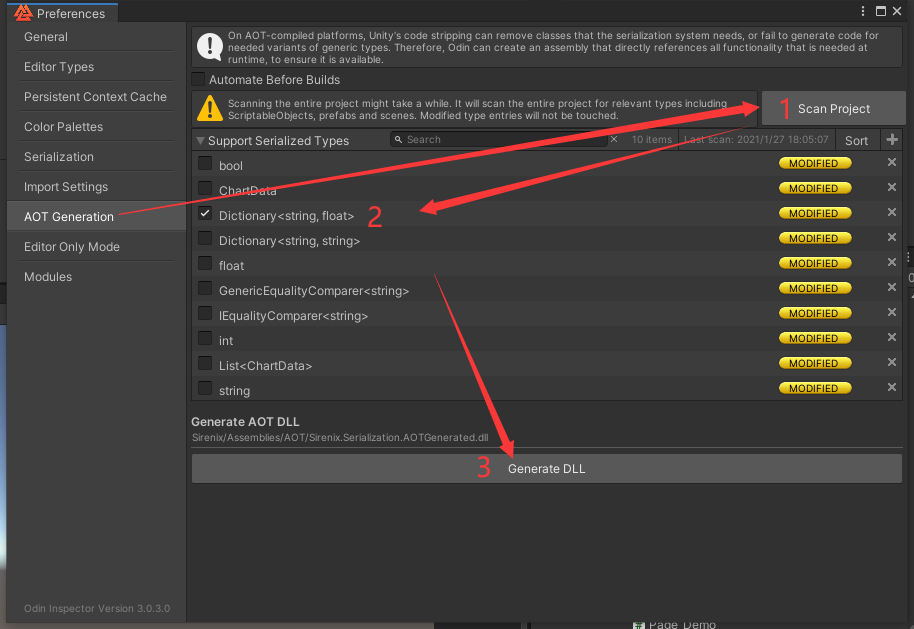Open Persistent Context Cache settings
This screenshot has height=629, width=914.
pyautogui.click(x=96, y=97)
